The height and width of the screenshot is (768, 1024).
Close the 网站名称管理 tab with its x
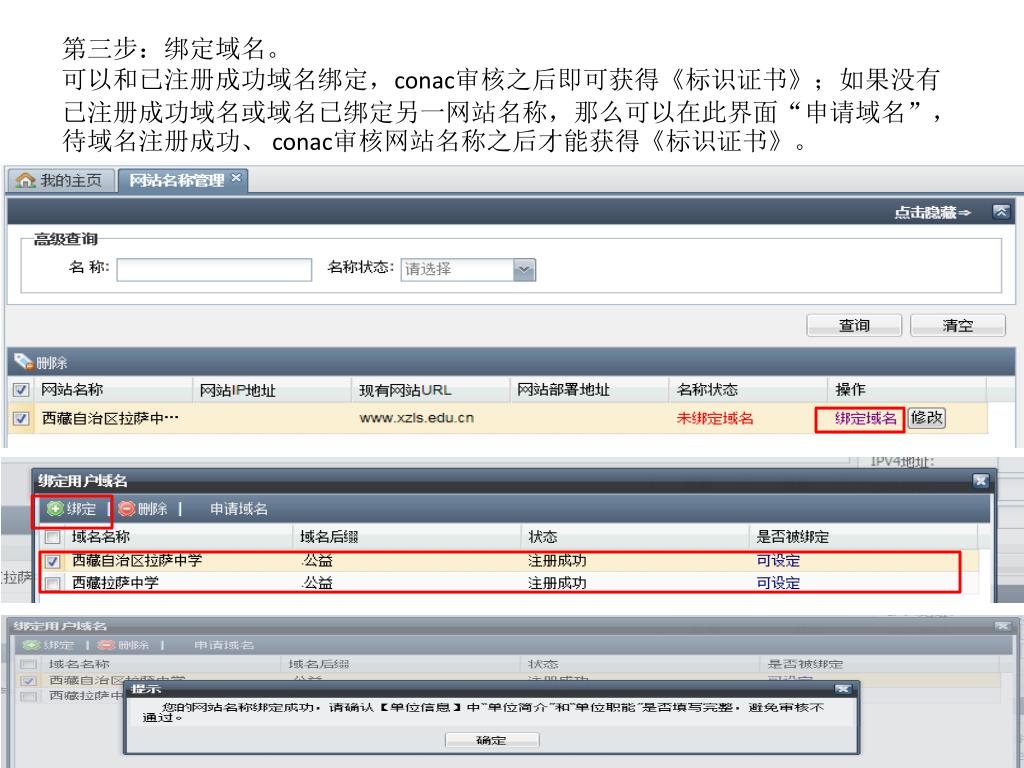pyautogui.click(x=236, y=179)
